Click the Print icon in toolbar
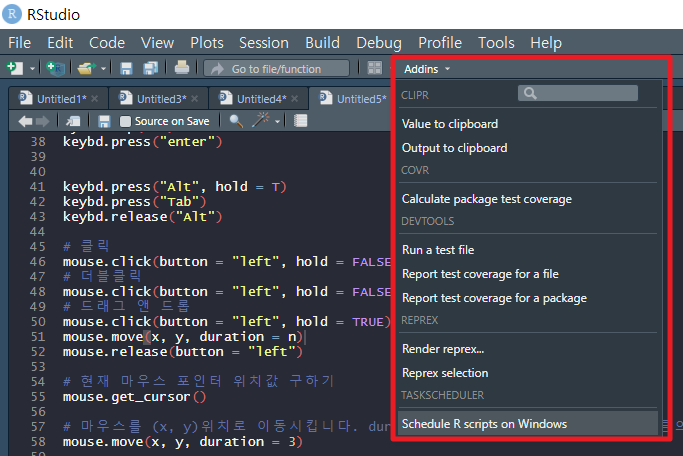This screenshot has width=683, height=456. coord(182,68)
